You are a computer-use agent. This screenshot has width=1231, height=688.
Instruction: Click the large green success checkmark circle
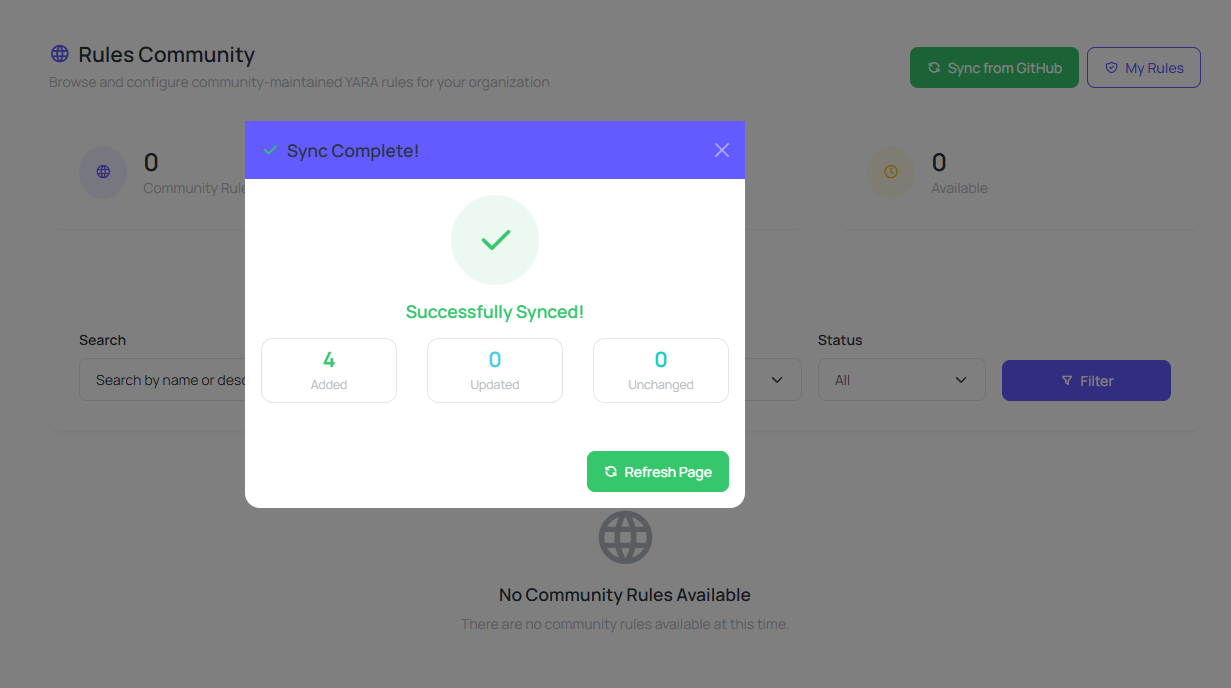[495, 240]
